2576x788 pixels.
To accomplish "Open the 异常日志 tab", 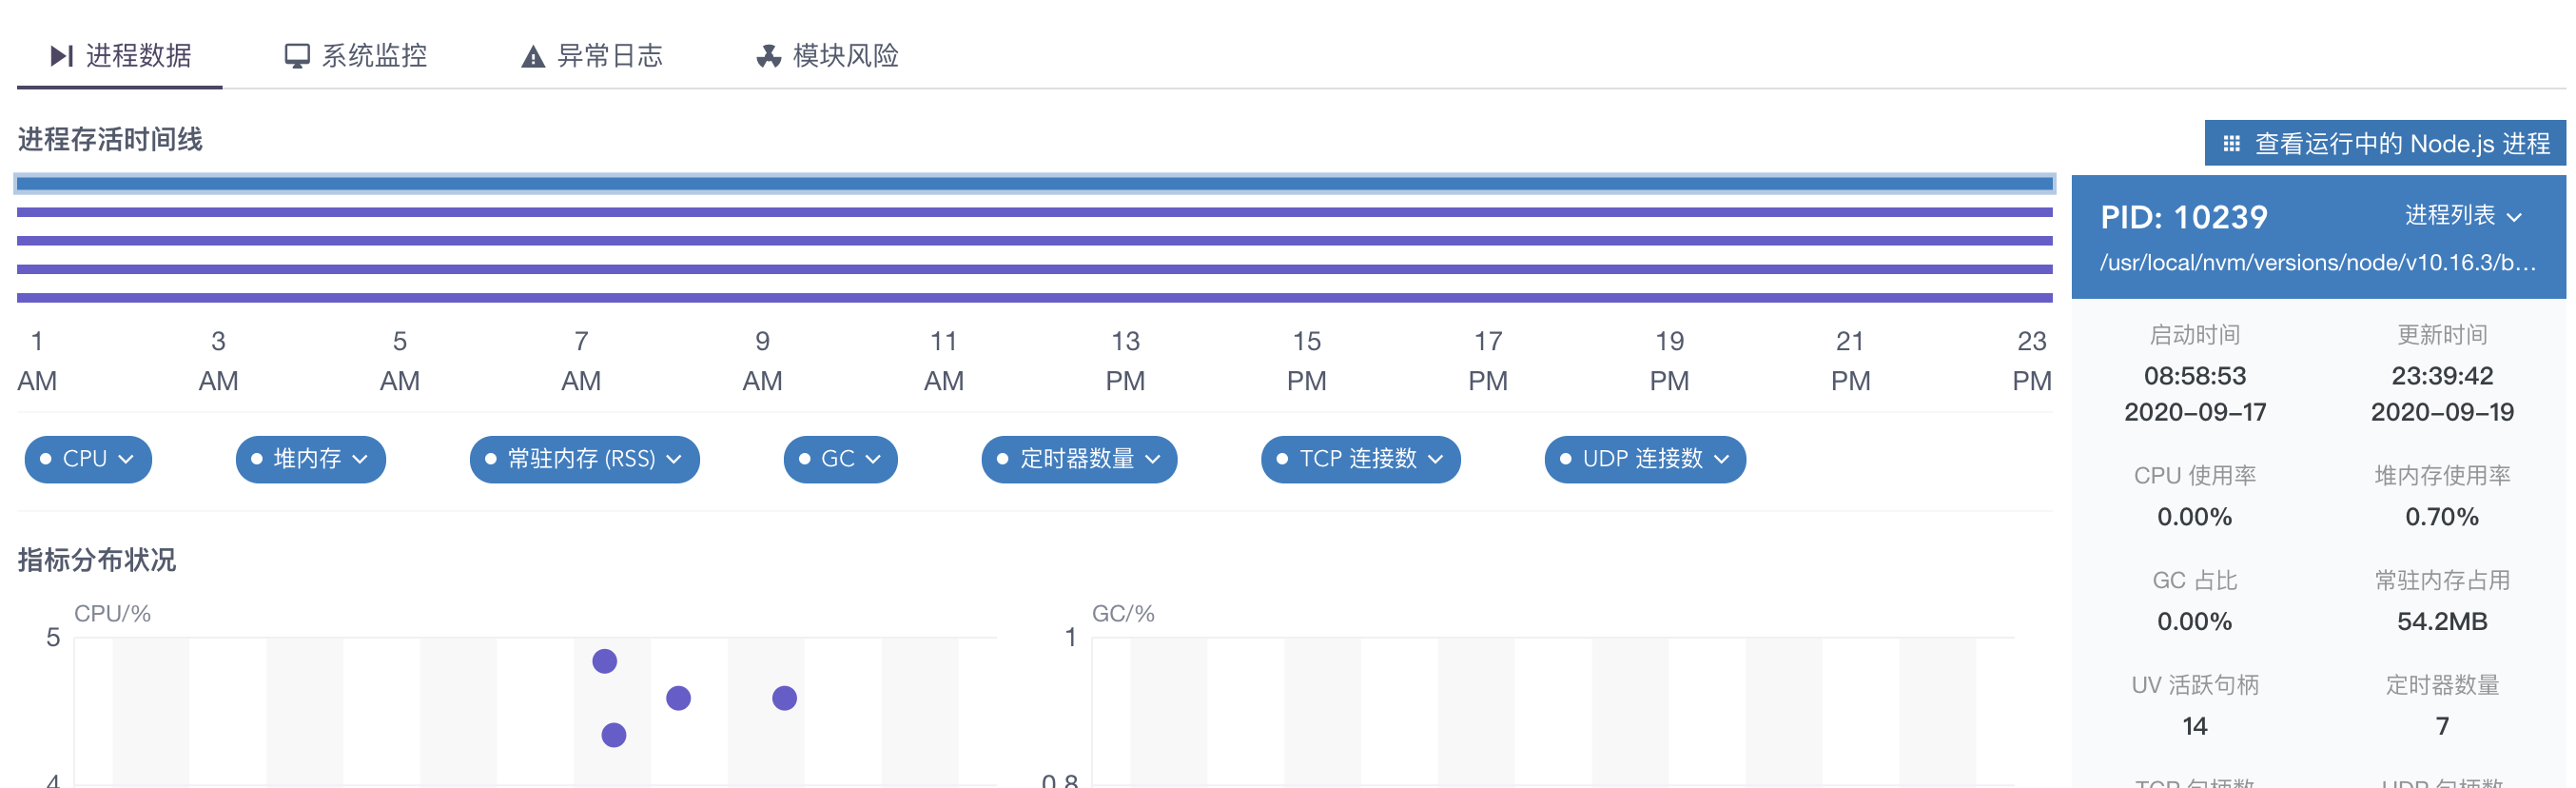I will coord(592,56).
